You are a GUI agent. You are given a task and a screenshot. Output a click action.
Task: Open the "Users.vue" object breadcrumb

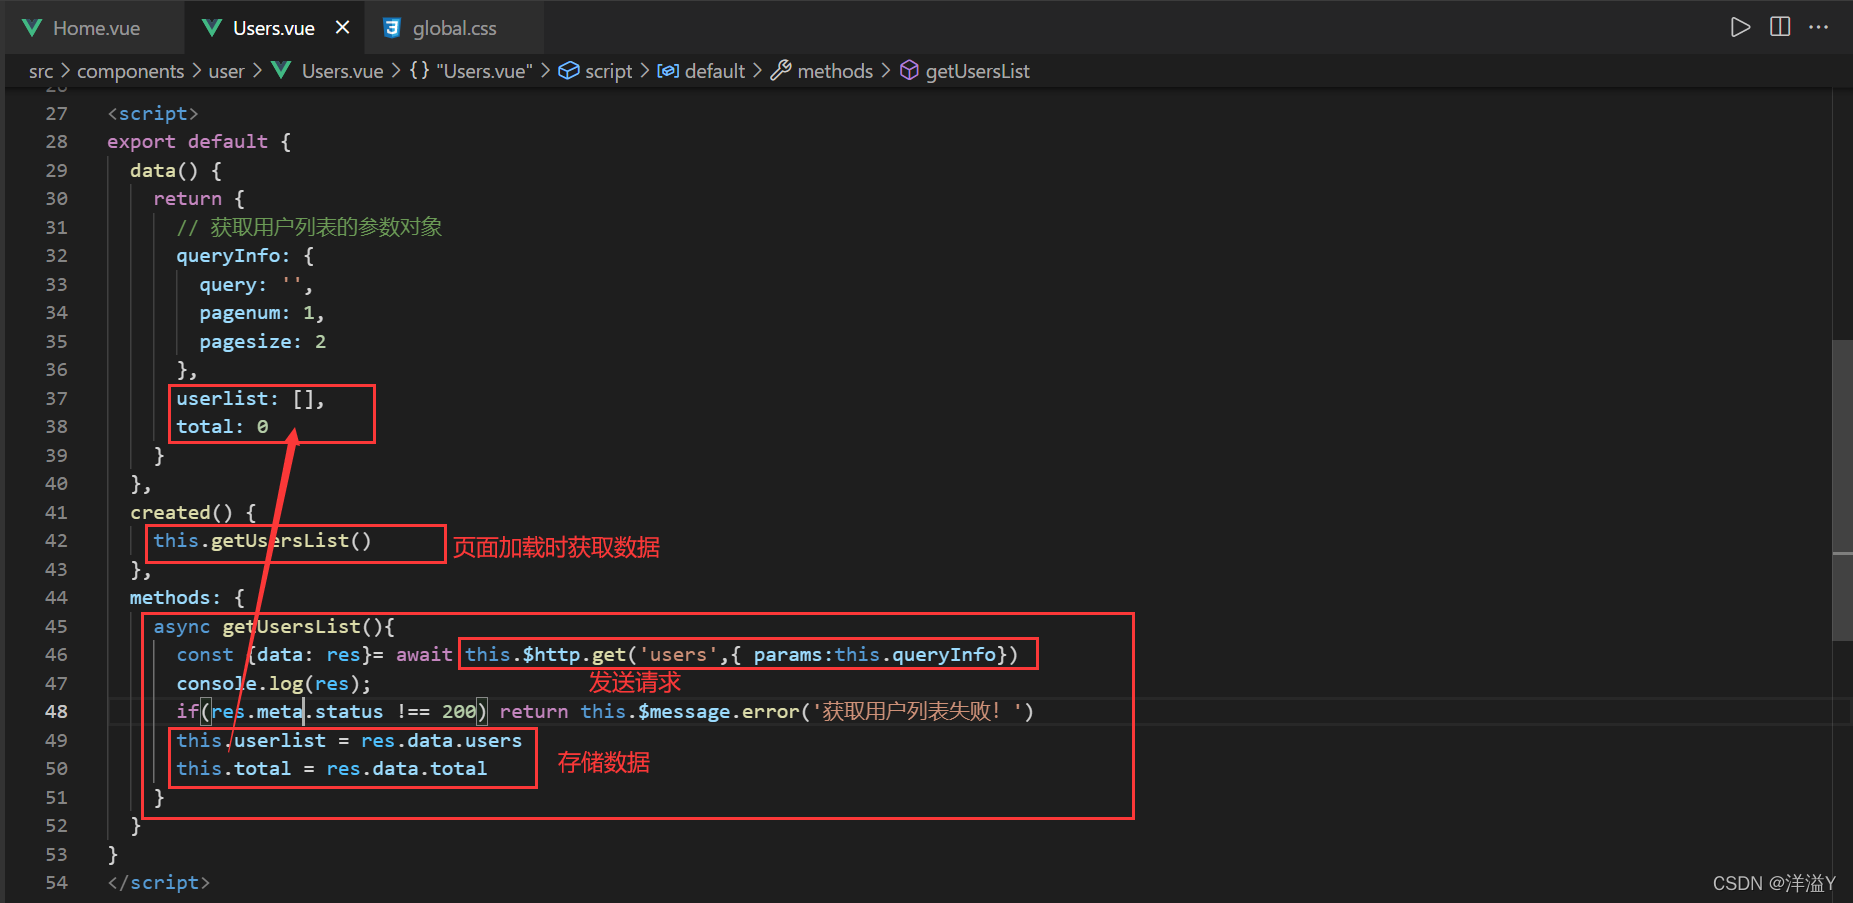tap(485, 71)
